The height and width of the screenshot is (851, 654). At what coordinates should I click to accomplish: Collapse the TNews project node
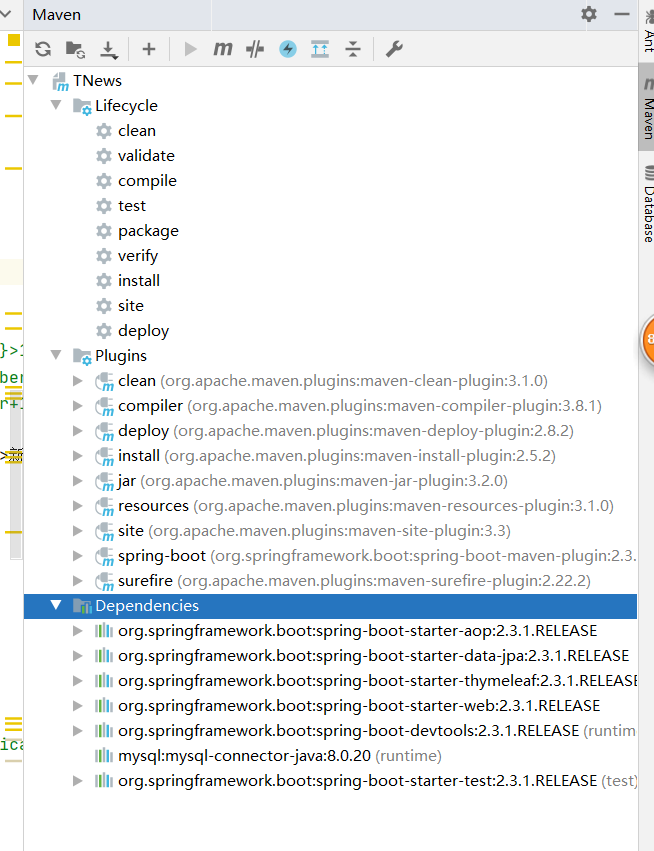34,80
